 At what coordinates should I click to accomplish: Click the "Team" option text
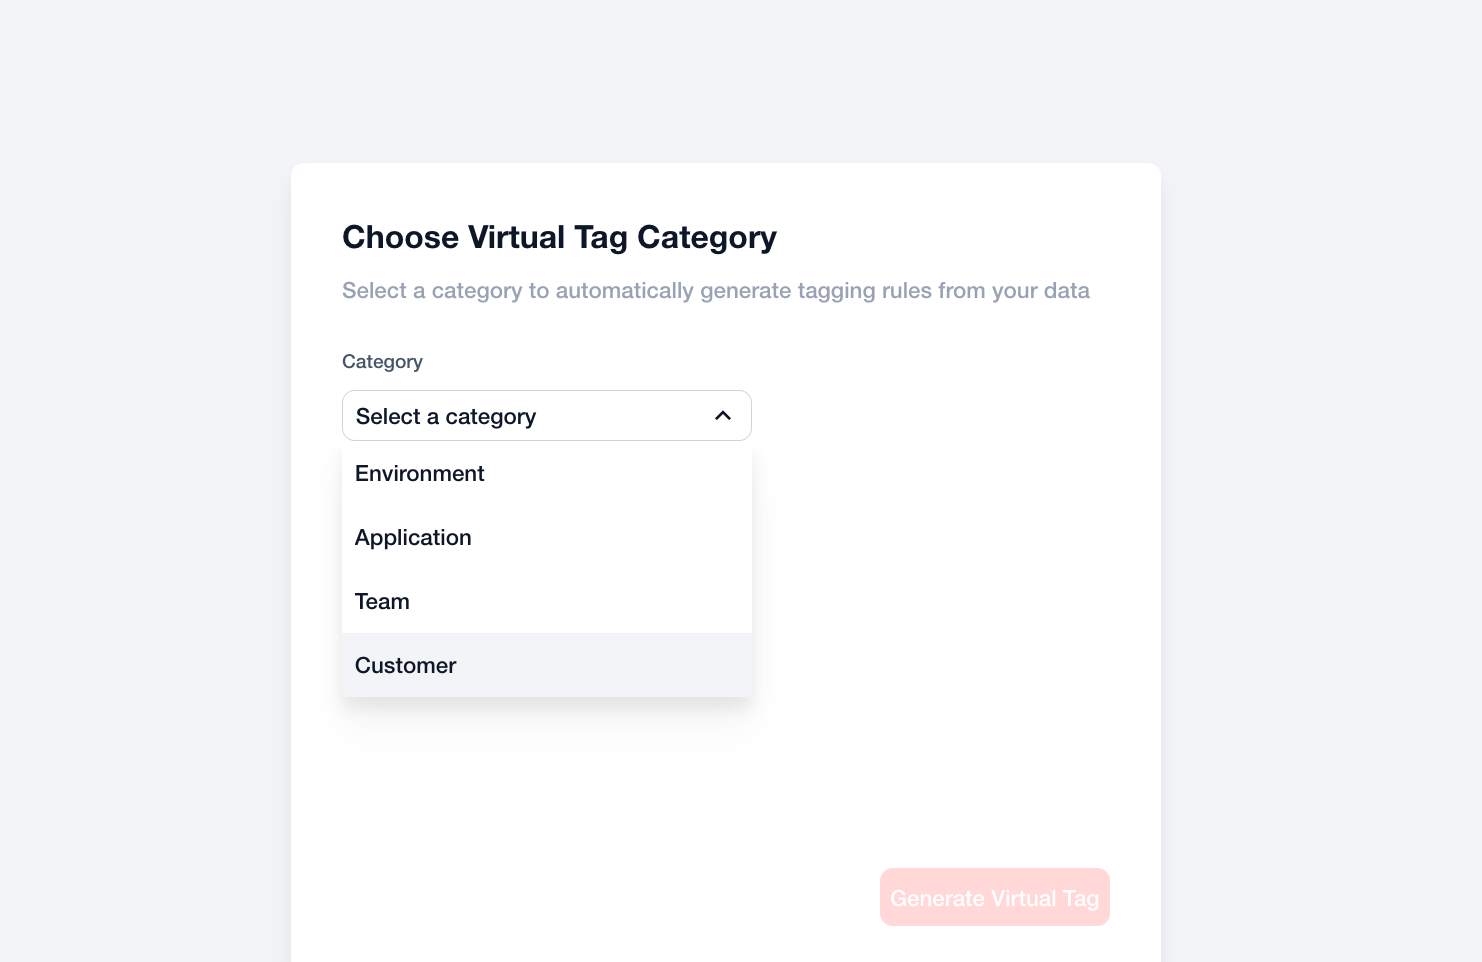coord(382,602)
